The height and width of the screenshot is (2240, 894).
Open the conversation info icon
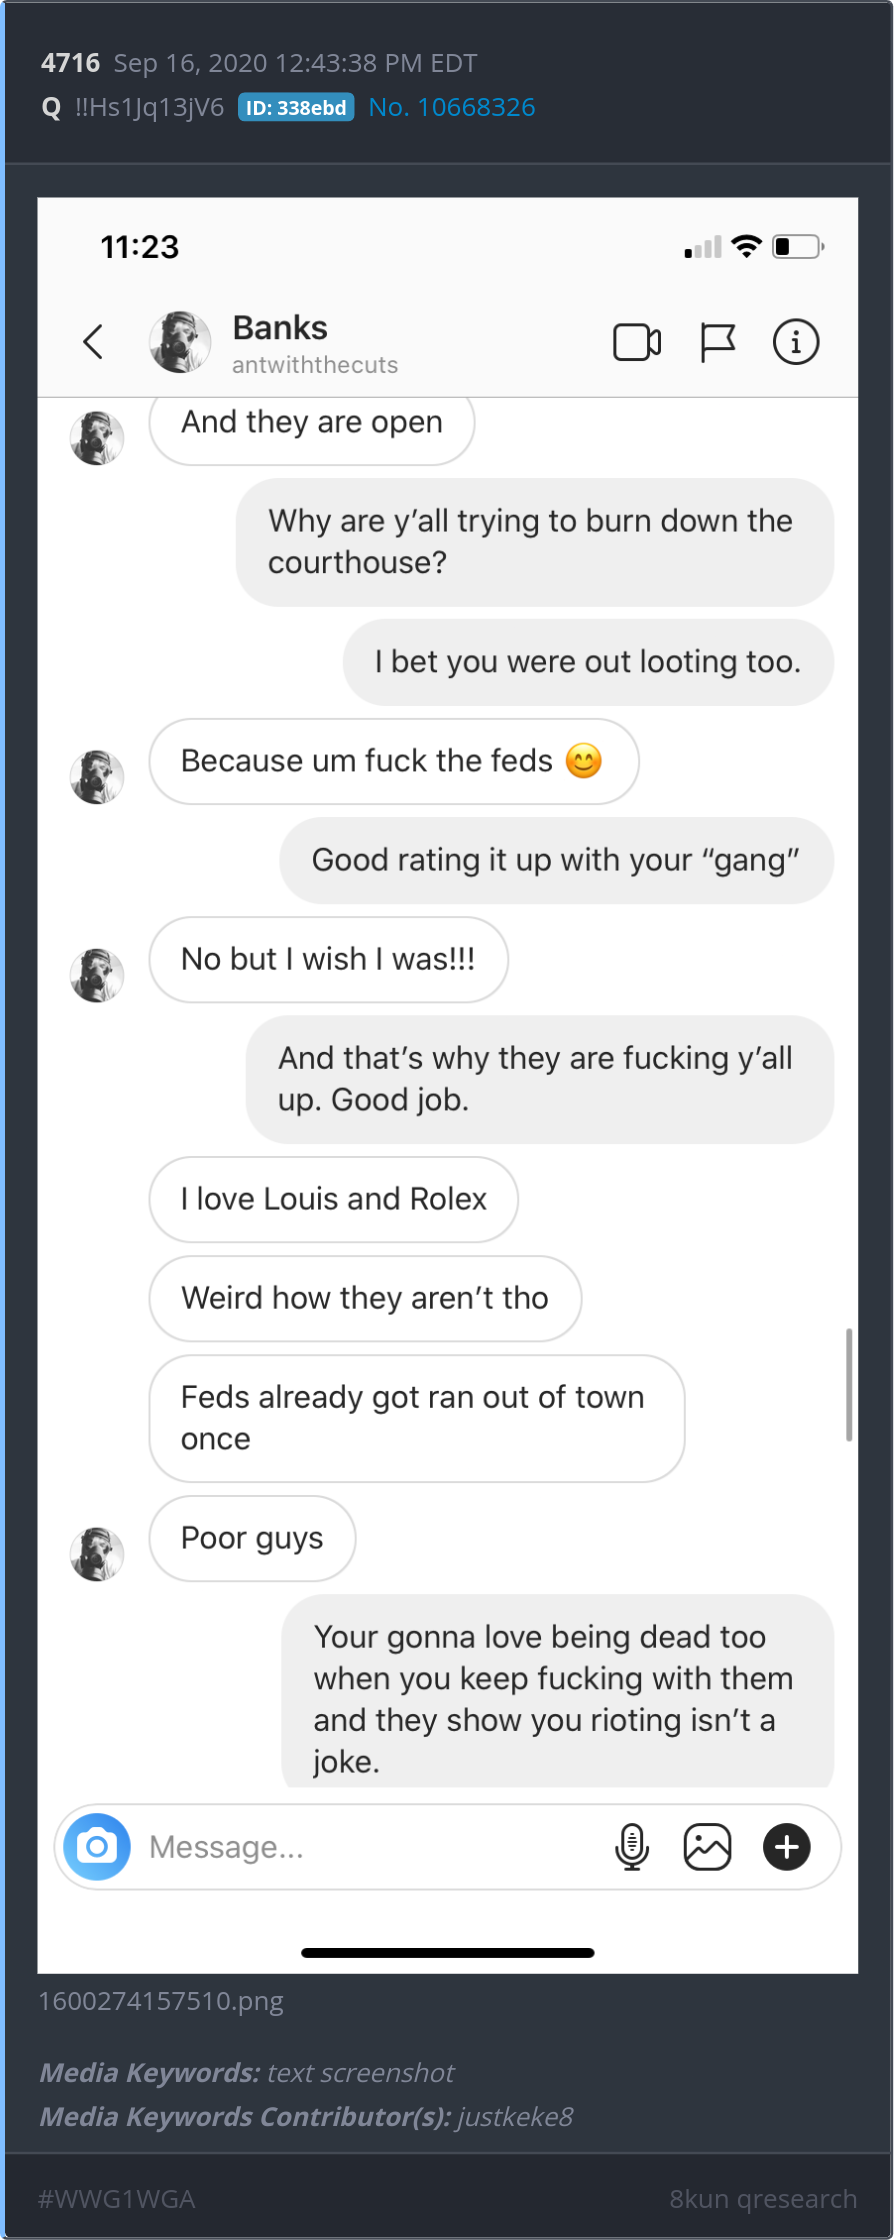pos(796,342)
